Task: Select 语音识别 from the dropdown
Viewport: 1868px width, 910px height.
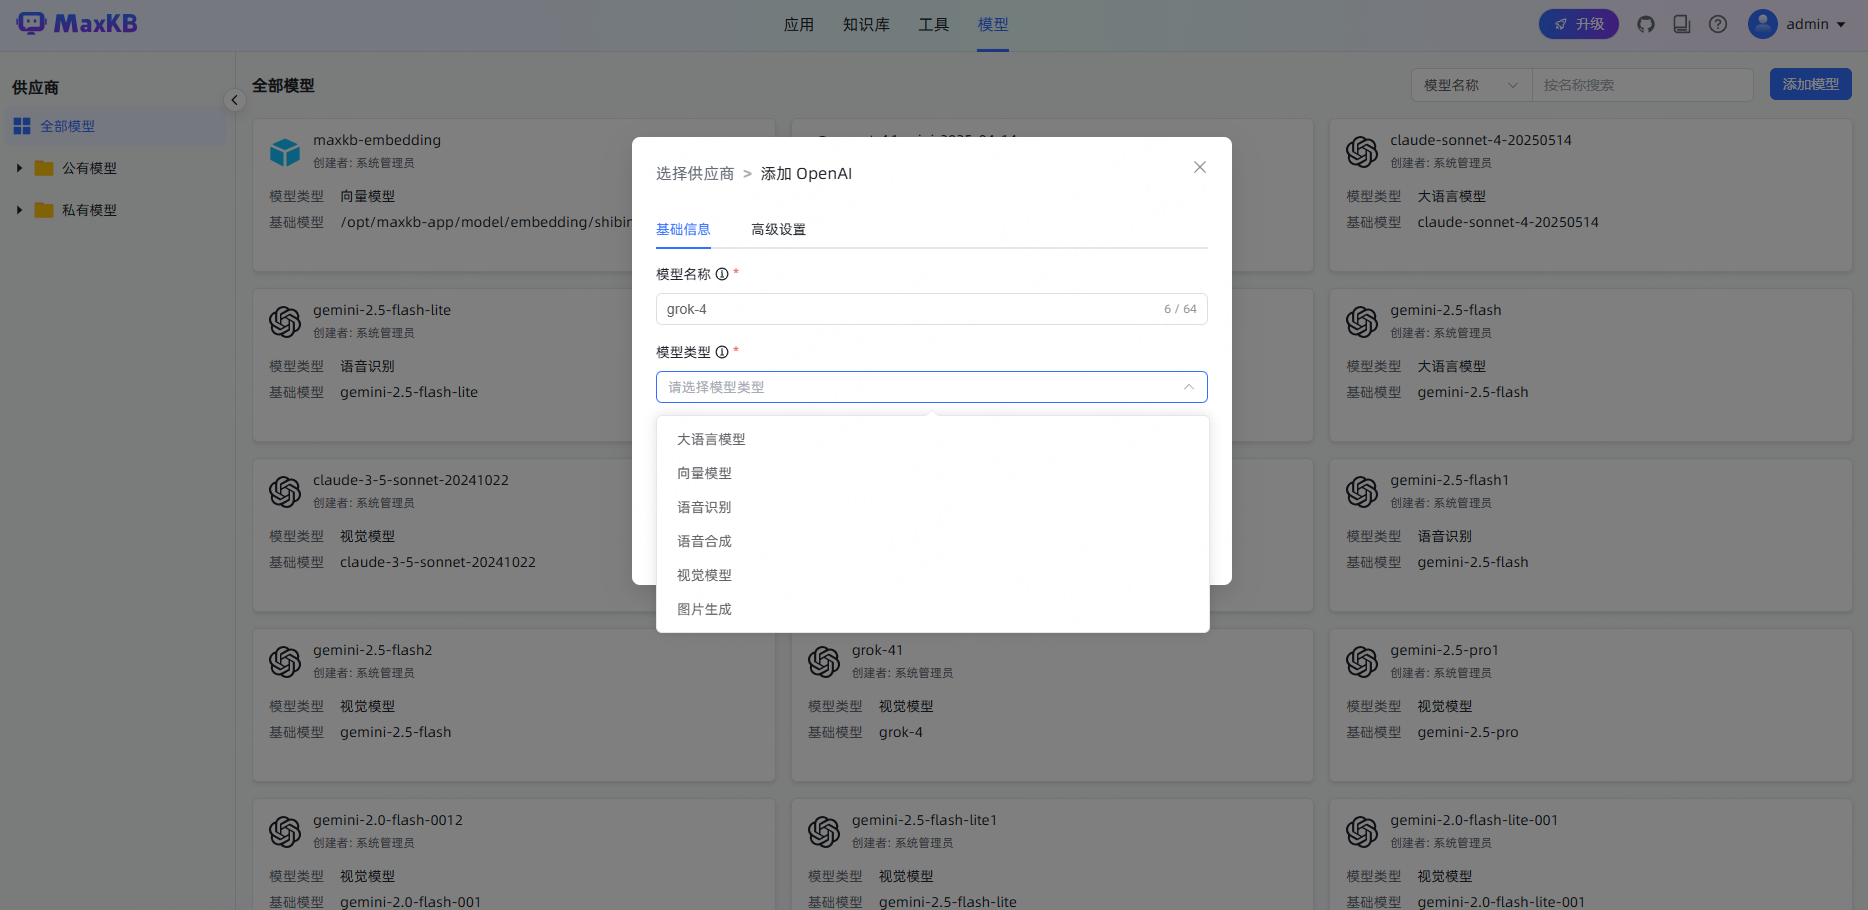Action: tap(933, 507)
